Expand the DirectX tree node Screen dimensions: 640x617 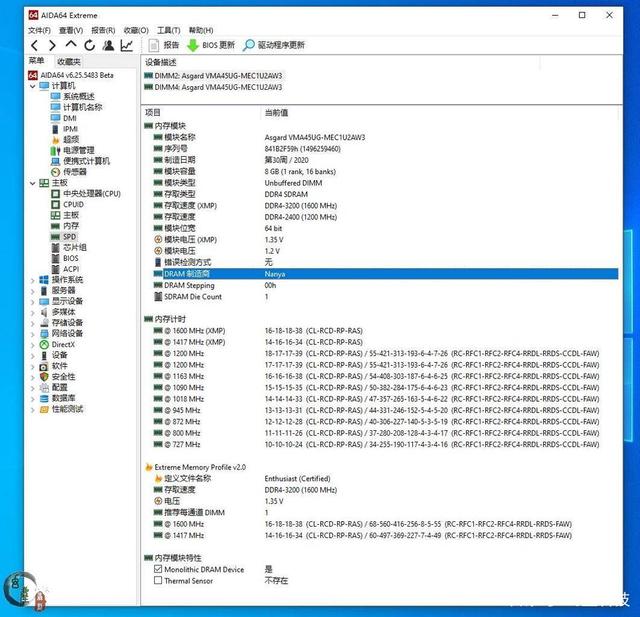[x=33, y=345]
